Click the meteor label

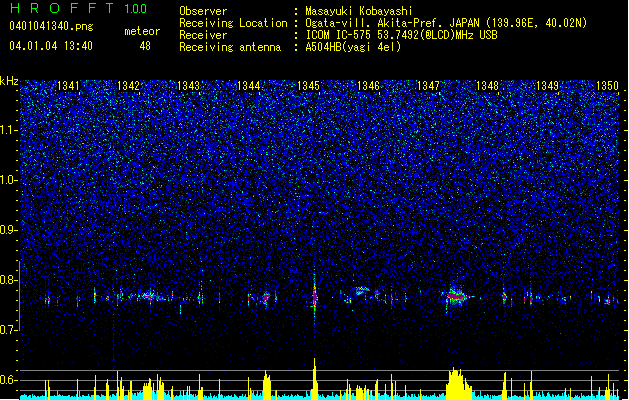point(142,31)
